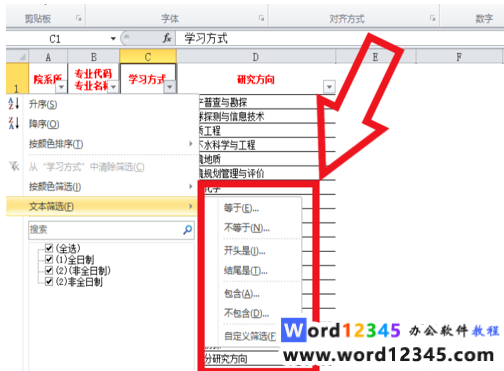
Task: Open 文本筛选(F) menu entry
Action: point(102,206)
